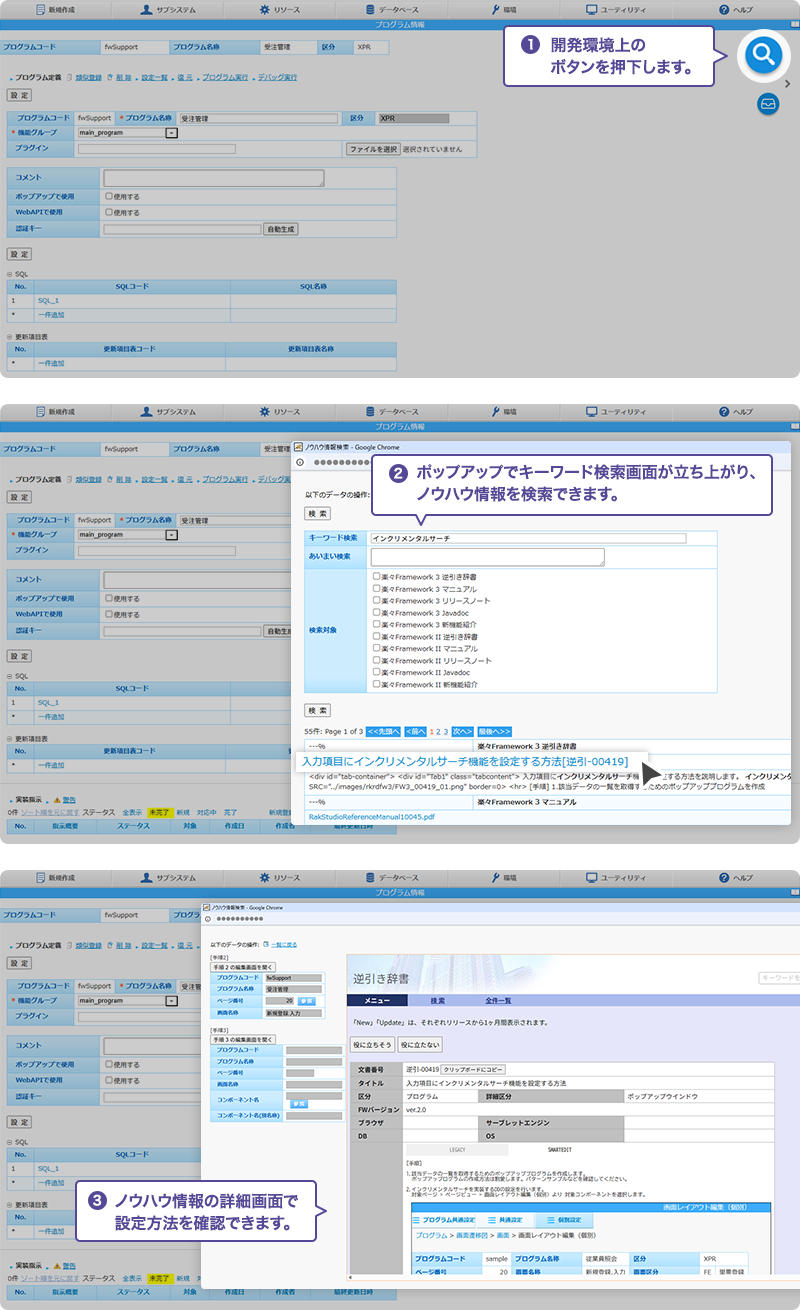Click <<先頭へ pagination button
The width and height of the screenshot is (800, 1310).
click(383, 732)
